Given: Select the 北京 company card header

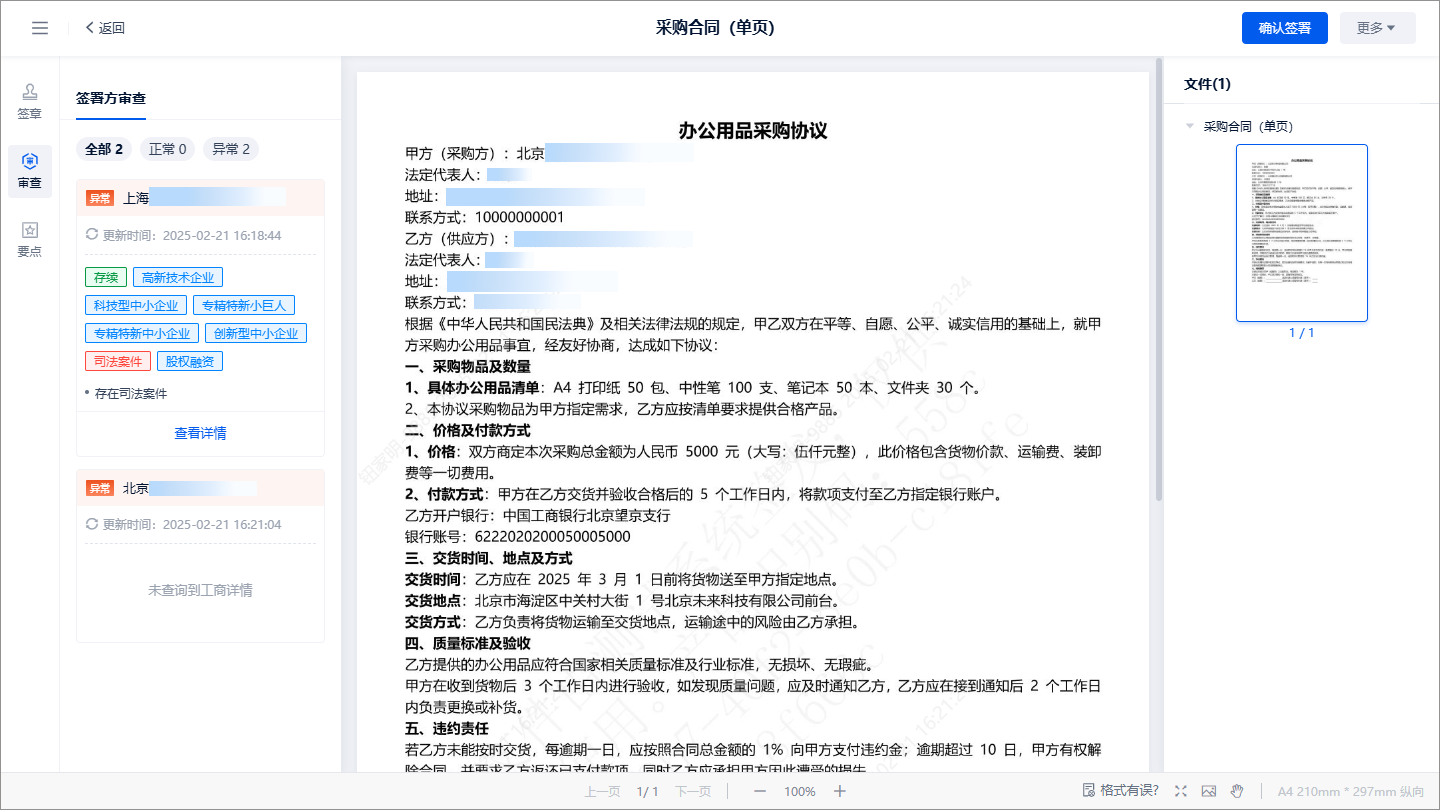Looking at the screenshot, I should (x=200, y=488).
